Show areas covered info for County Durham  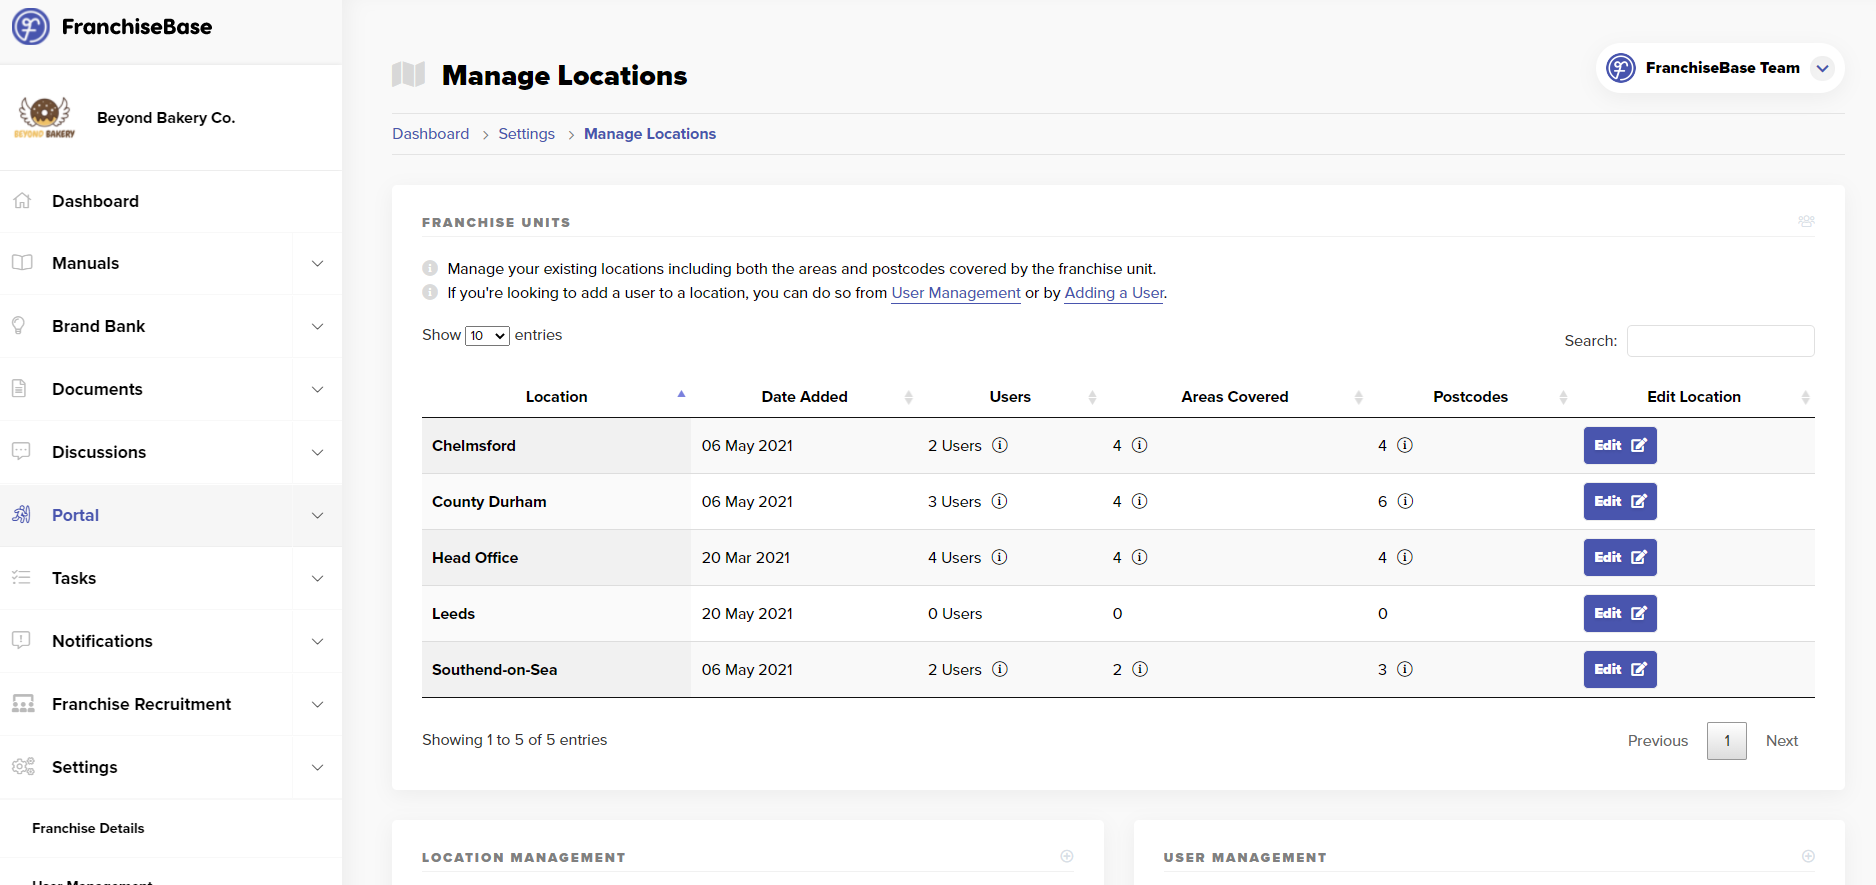click(x=1139, y=501)
